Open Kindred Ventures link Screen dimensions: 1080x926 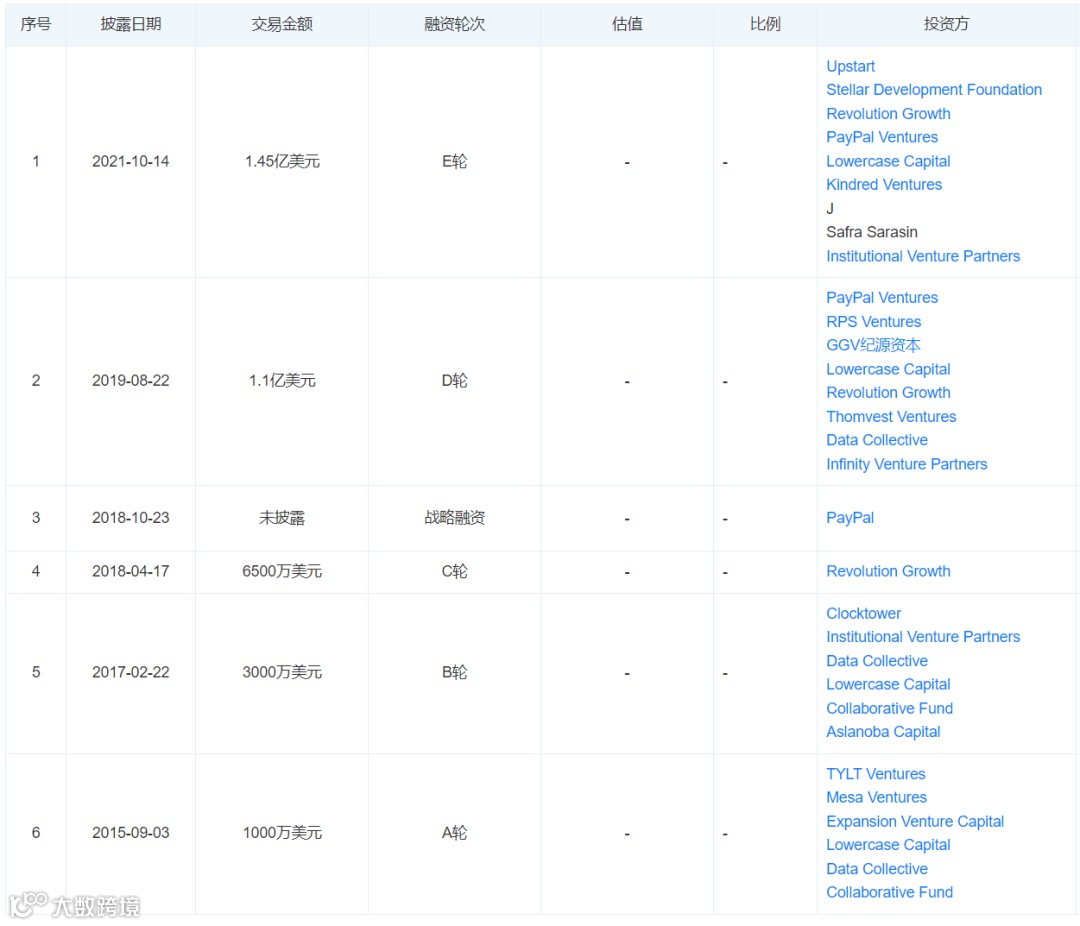[884, 185]
